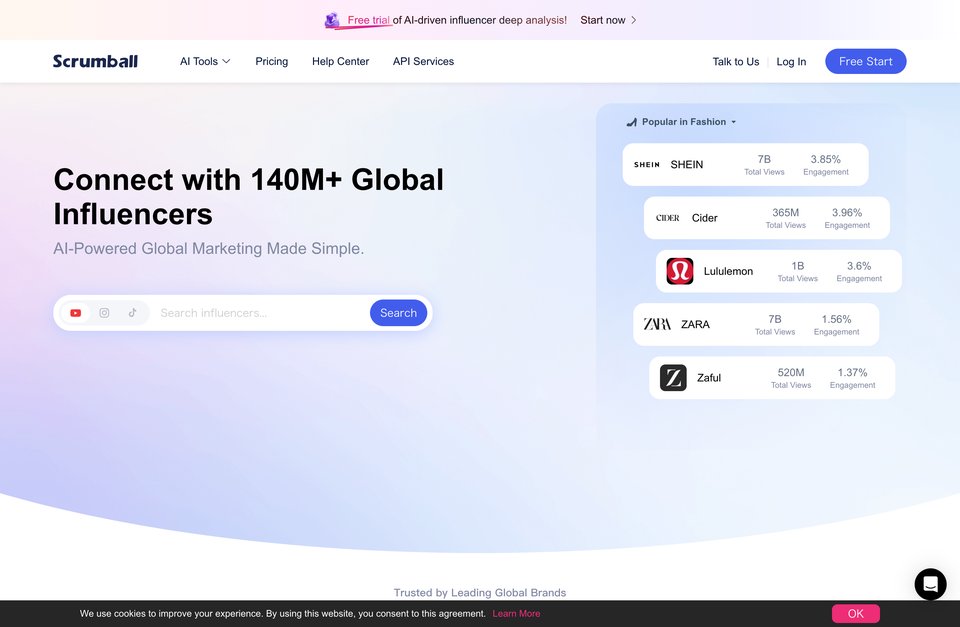Select the TikTok platform icon in search bar
The height and width of the screenshot is (627, 960).
(x=132, y=313)
